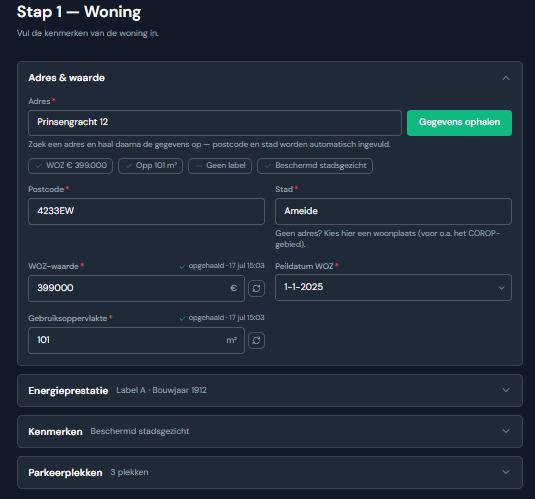Edit the WOZ-waarde field 399000
The width and height of the screenshot is (535, 499).
(136, 288)
